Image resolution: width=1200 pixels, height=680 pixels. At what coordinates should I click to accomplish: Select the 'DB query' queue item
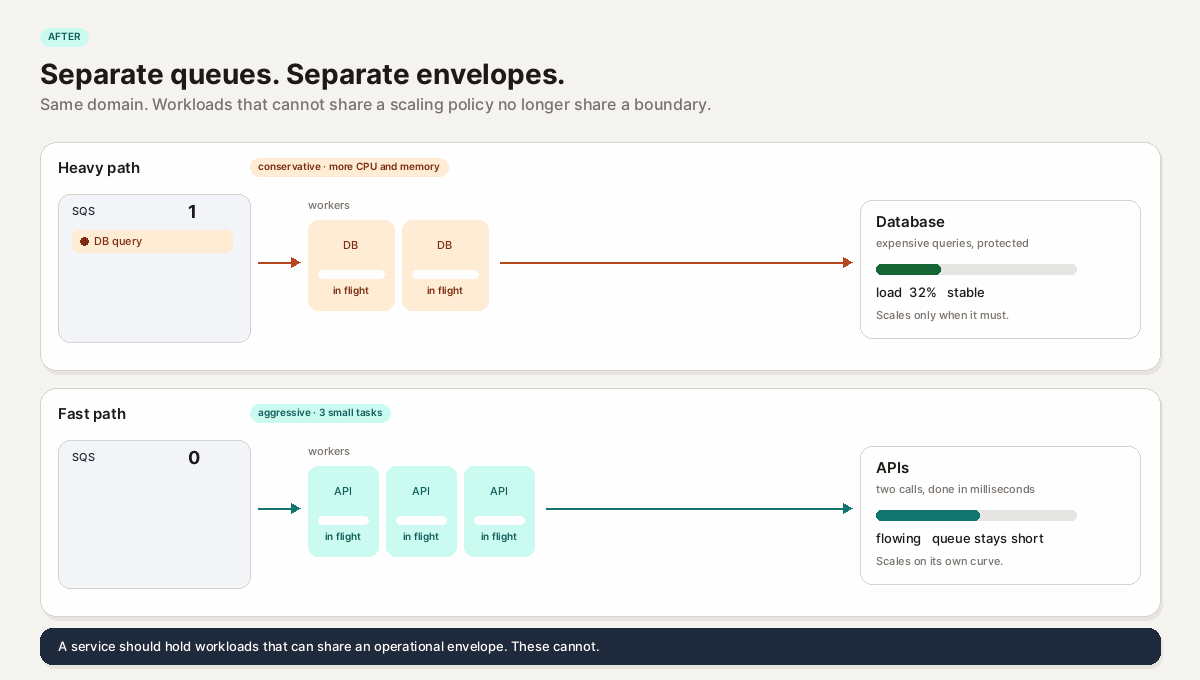coord(152,241)
